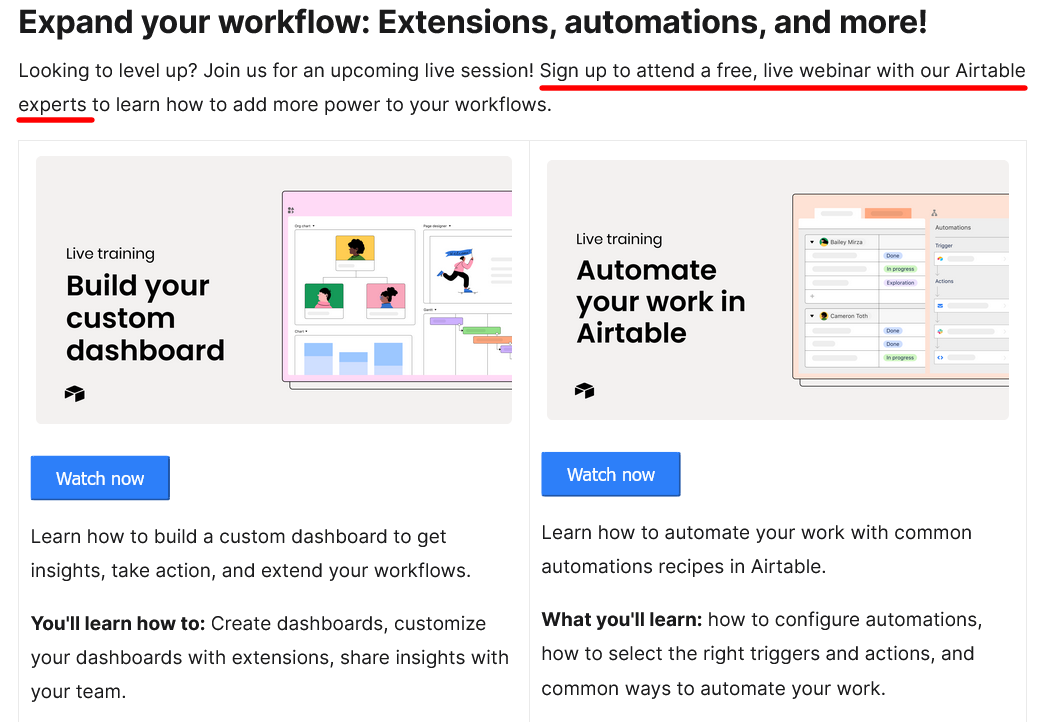This screenshot has width=1060, height=722.
Task: Click the "Automate your work in Airtable" title text
Action: (x=660, y=302)
